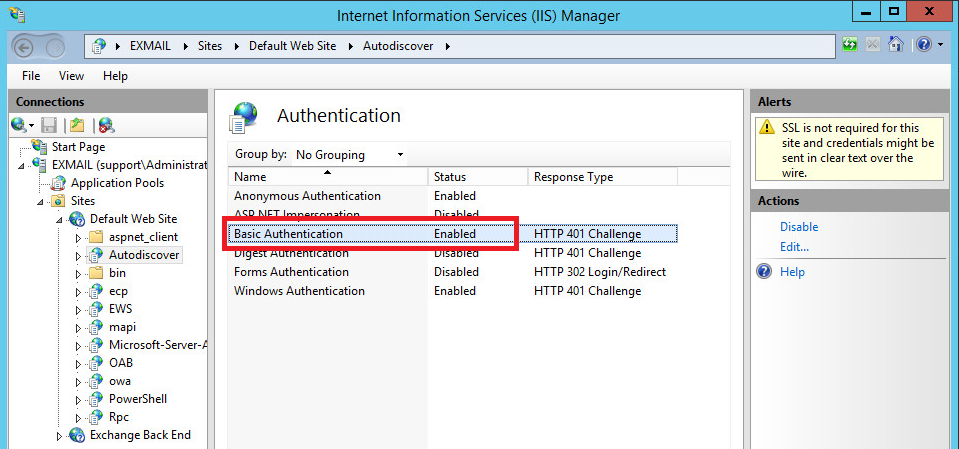Click the Create New Connection globe icon
Viewport: 959px width, 449px height.
(x=20, y=125)
